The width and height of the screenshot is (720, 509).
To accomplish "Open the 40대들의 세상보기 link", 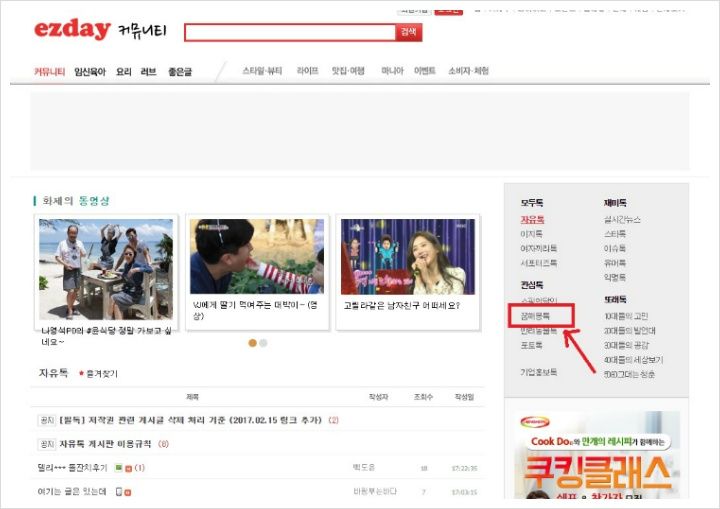I will [x=634, y=360].
